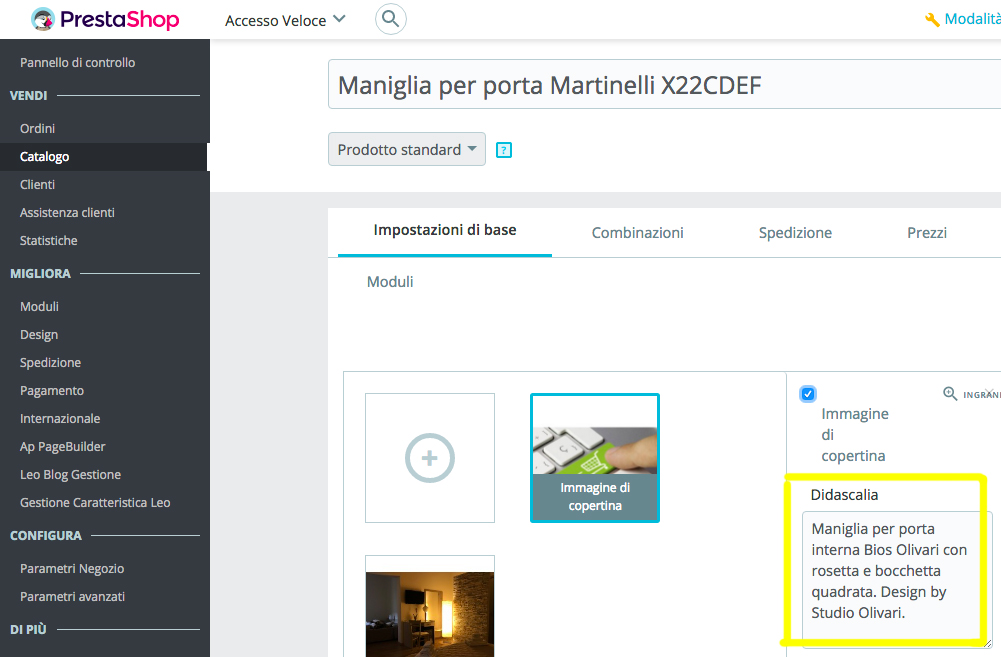This screenshot has height=657, width=1001.
Task: Select the Prezzi tab
Action: pos(927,232)
